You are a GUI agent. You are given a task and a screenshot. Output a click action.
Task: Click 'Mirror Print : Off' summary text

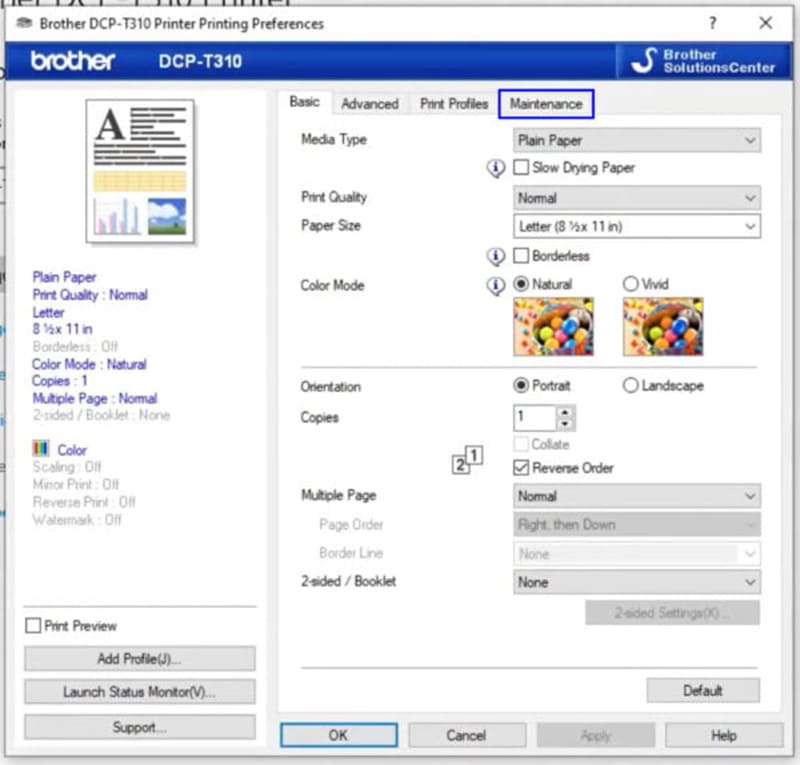coord(76,484)
